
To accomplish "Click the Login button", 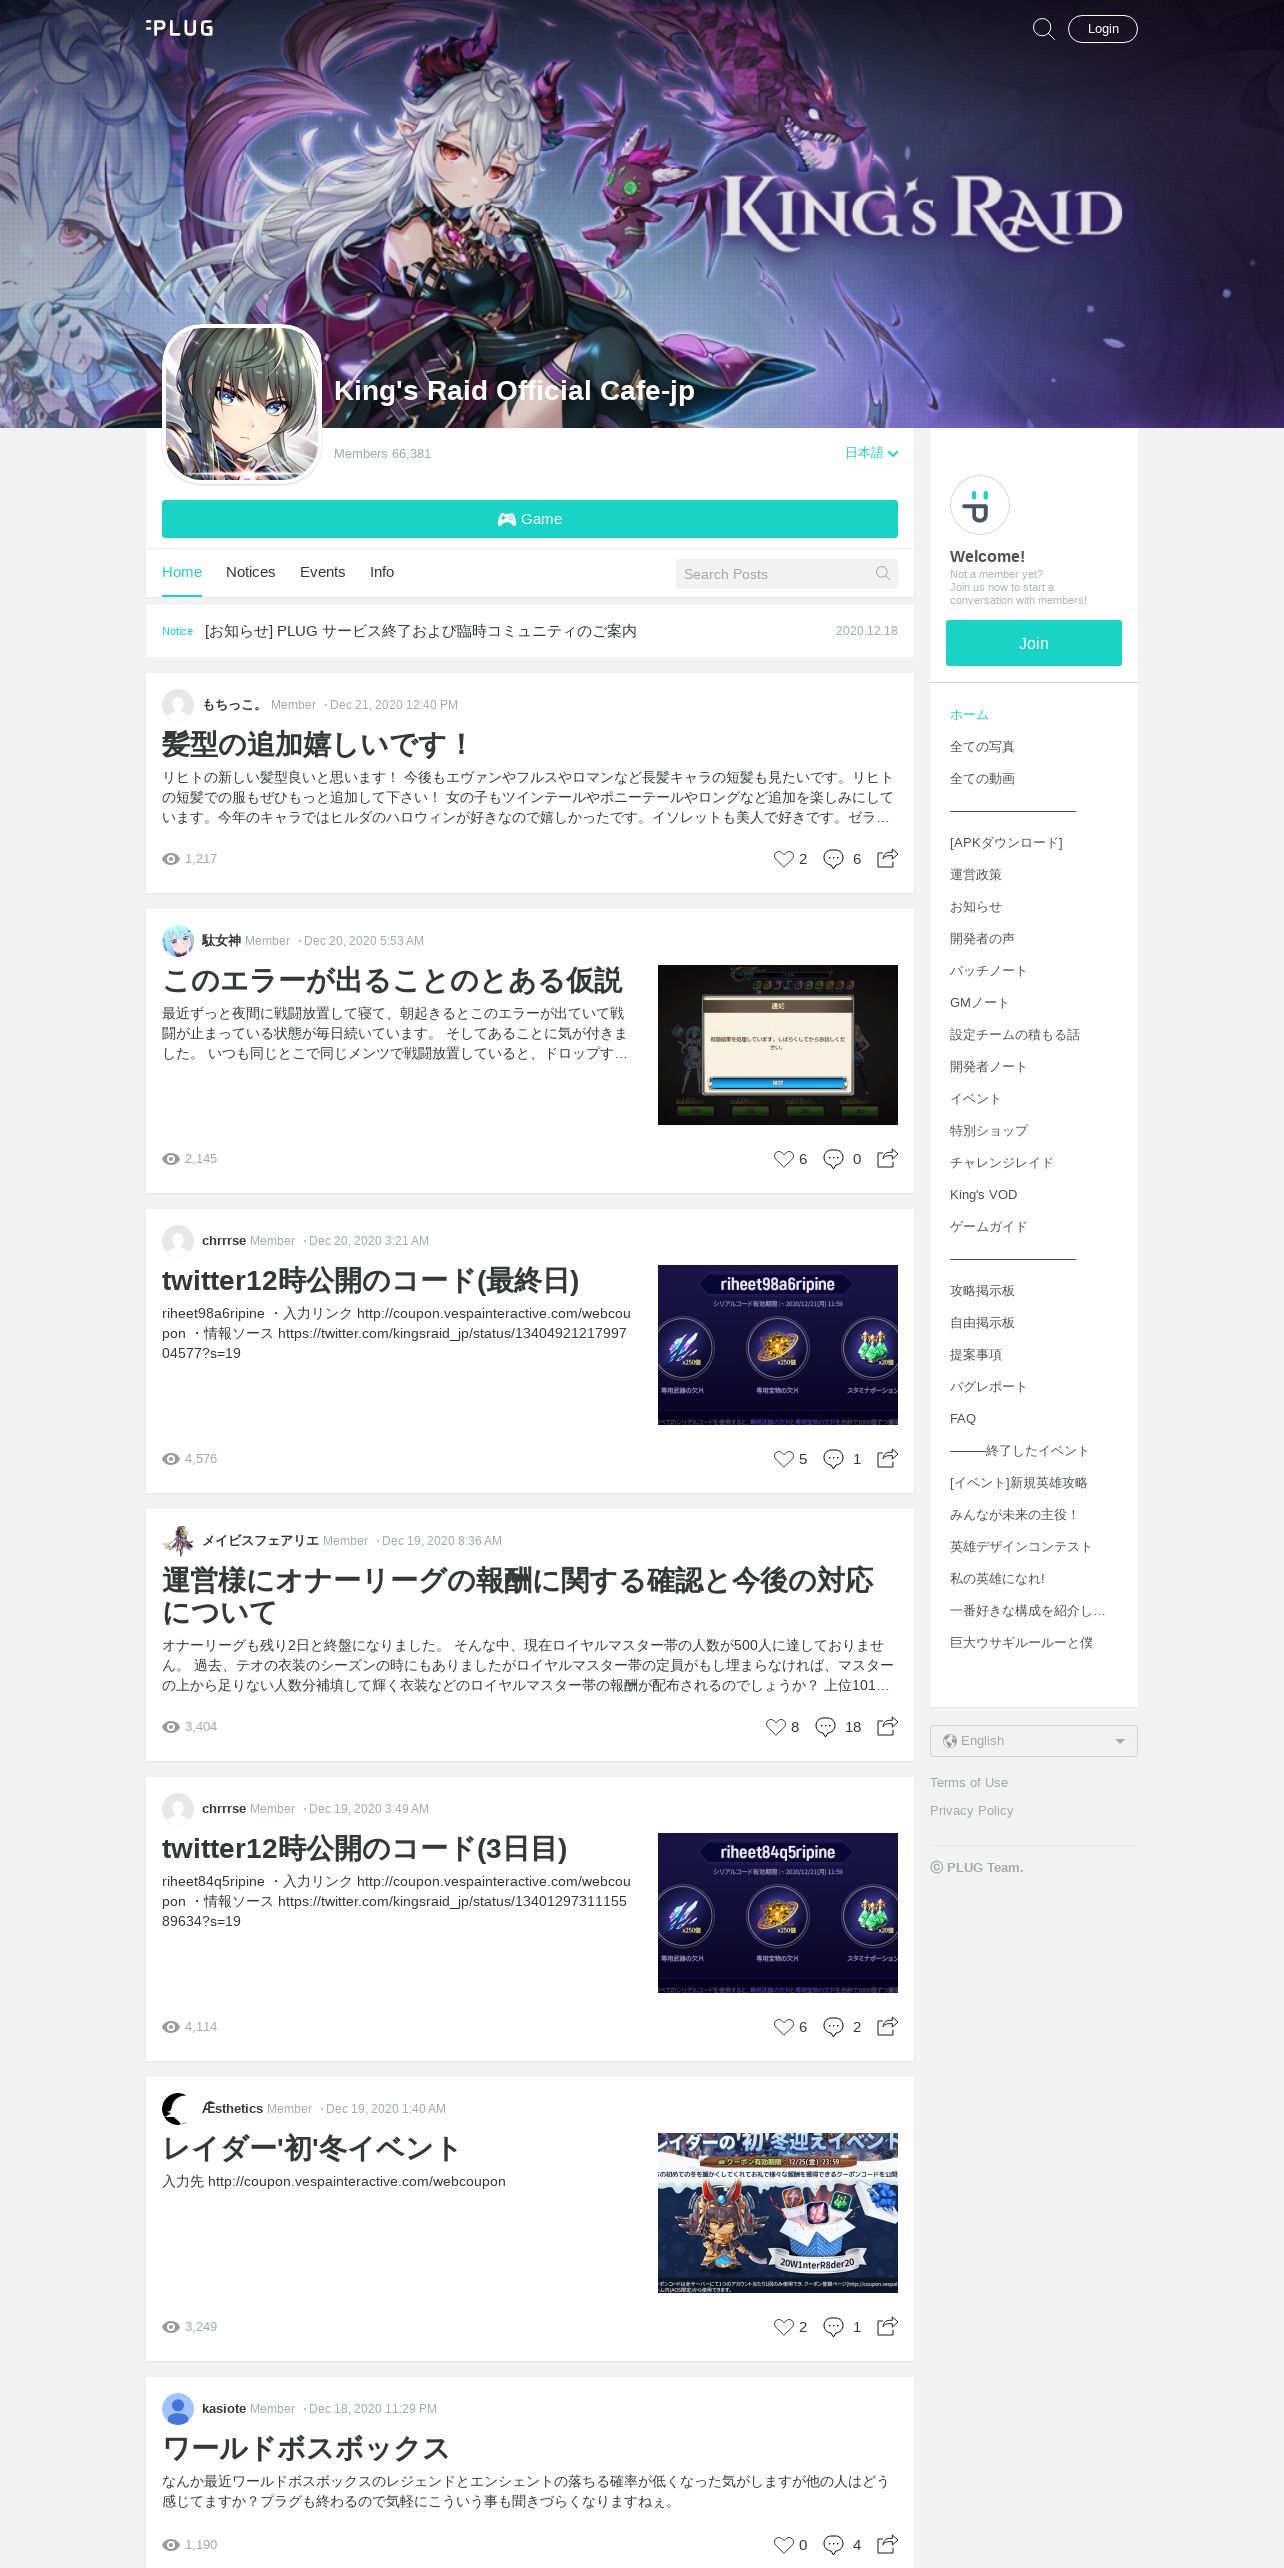I will (1103, 29).
